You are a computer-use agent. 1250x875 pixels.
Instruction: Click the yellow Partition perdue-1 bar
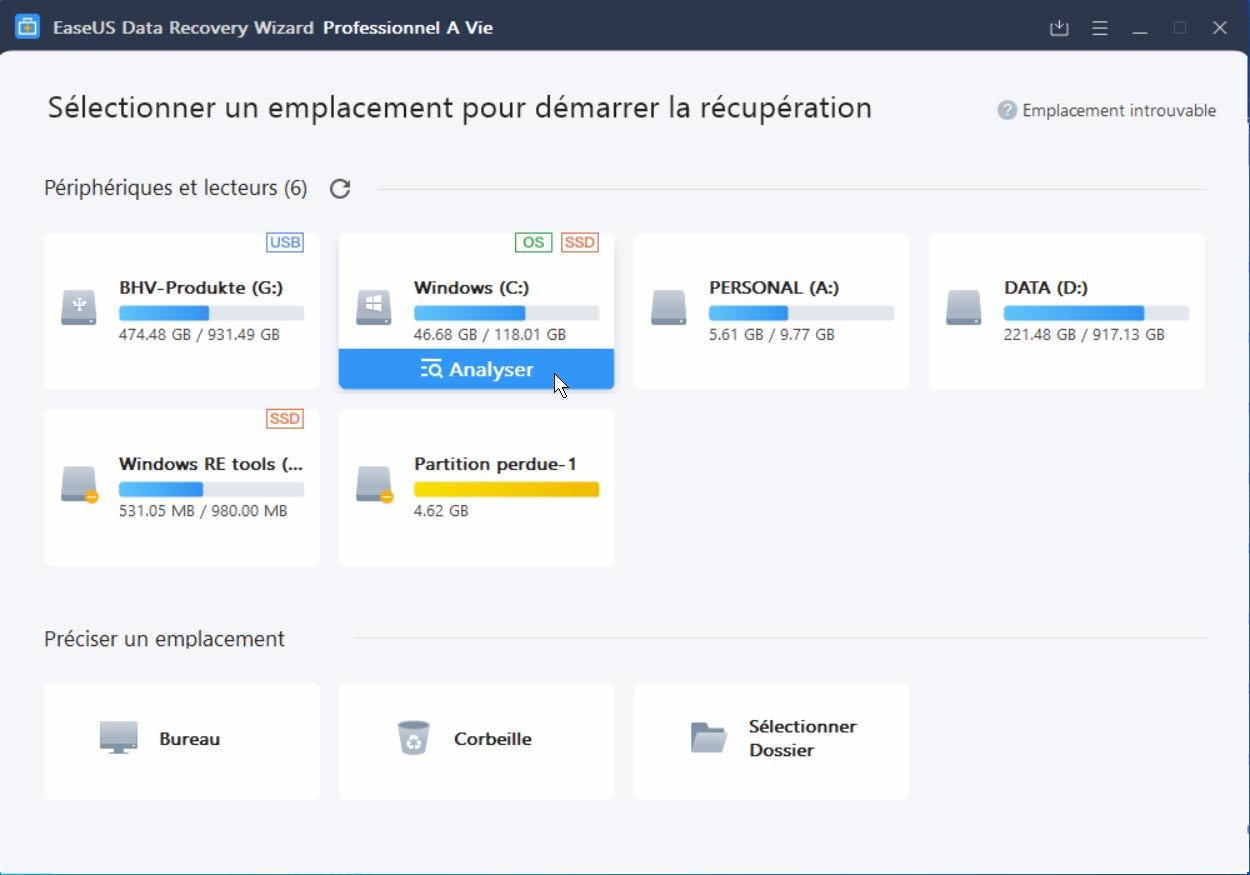coord(506,489)
